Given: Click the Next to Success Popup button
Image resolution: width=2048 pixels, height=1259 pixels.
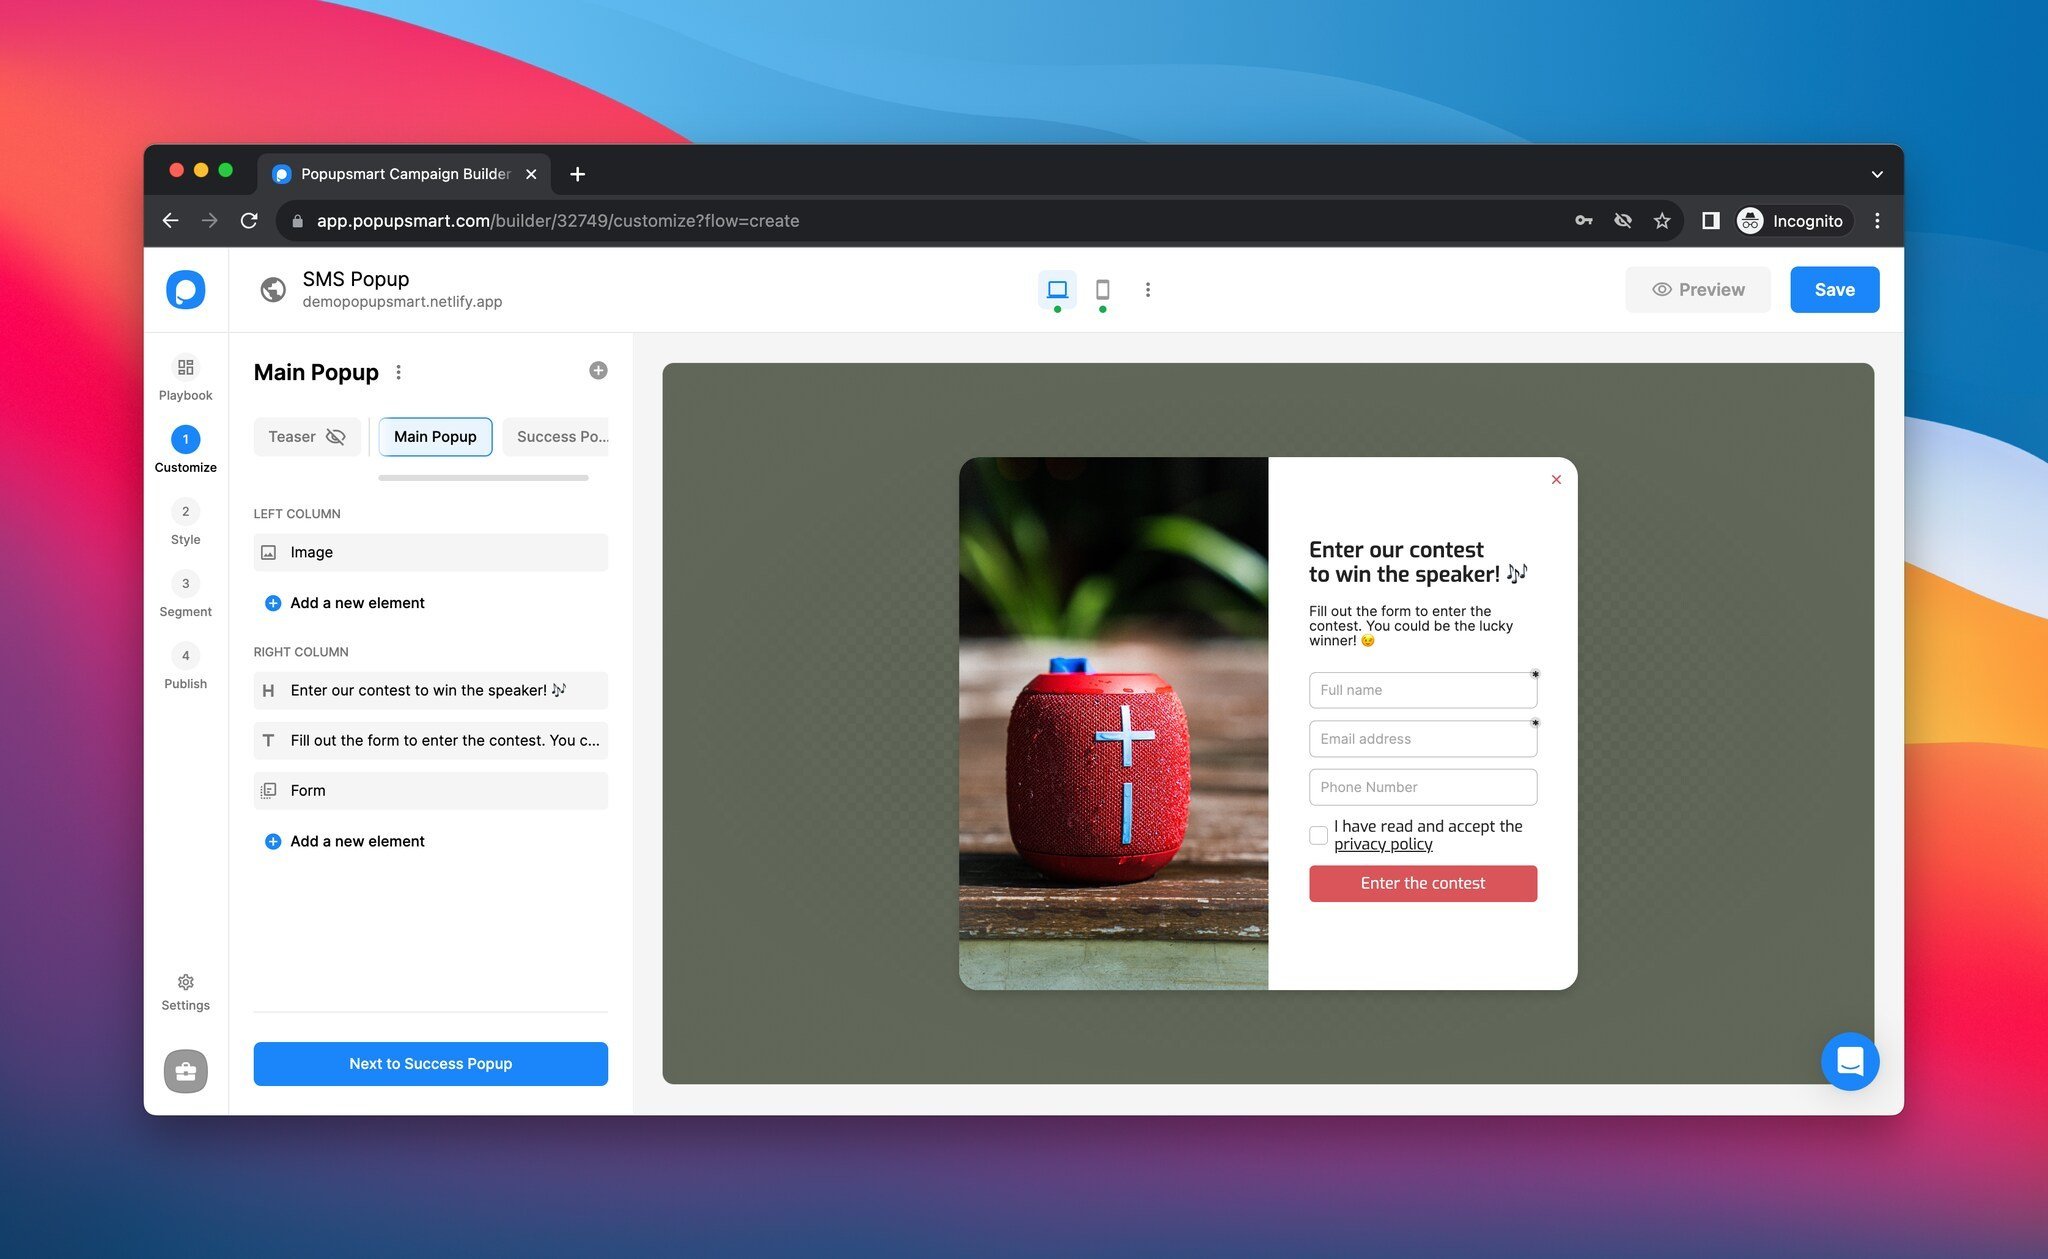Looking at the screenshot, I should [x=430, y=1063].
